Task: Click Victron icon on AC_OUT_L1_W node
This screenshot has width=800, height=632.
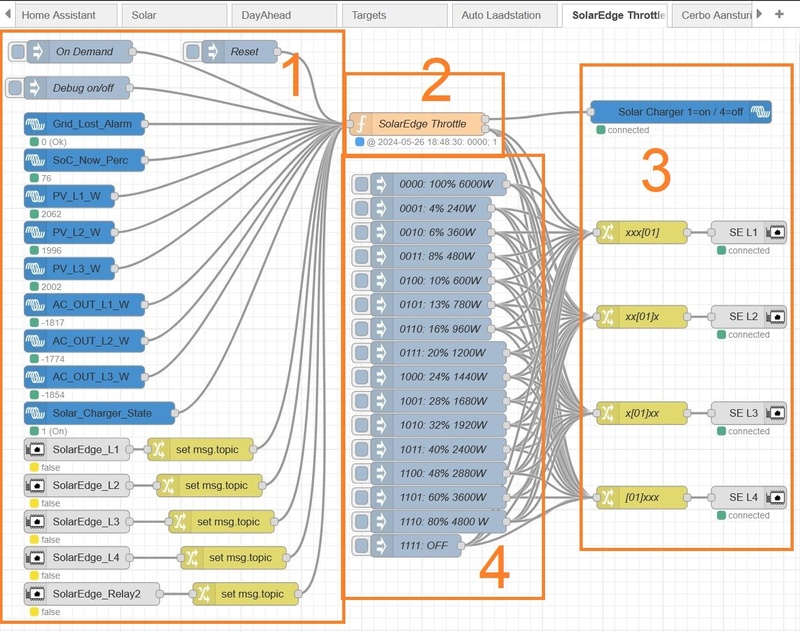Action: point(35,305)
